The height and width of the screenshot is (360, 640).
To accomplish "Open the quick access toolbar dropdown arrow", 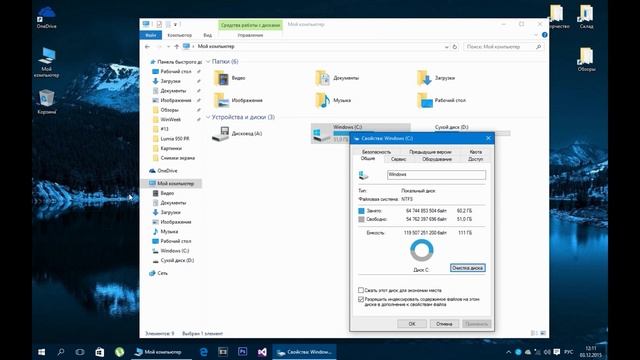I will [176, 24].
